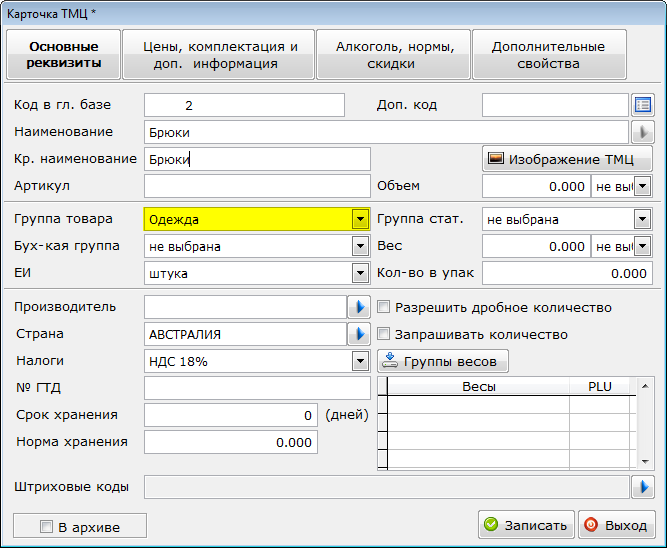
Task: Click the Штриховые коды field
Action: tap(386, 487)
